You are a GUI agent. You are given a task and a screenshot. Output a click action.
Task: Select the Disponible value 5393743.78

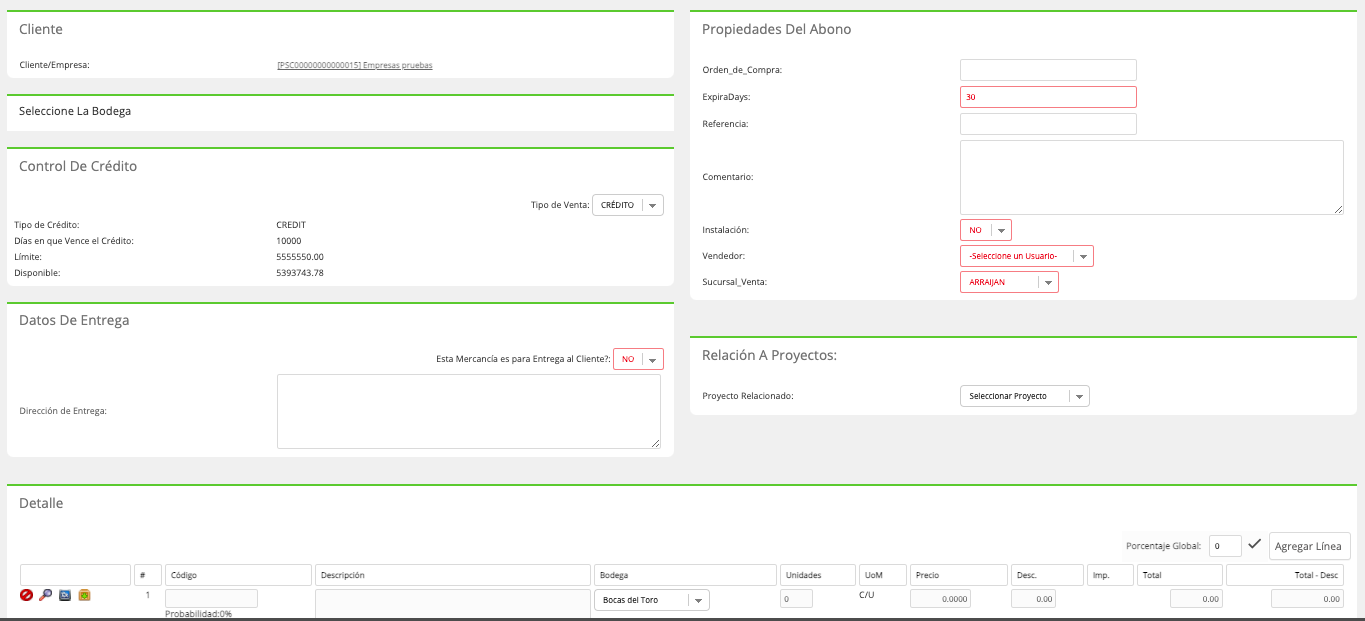pos(300,273)
